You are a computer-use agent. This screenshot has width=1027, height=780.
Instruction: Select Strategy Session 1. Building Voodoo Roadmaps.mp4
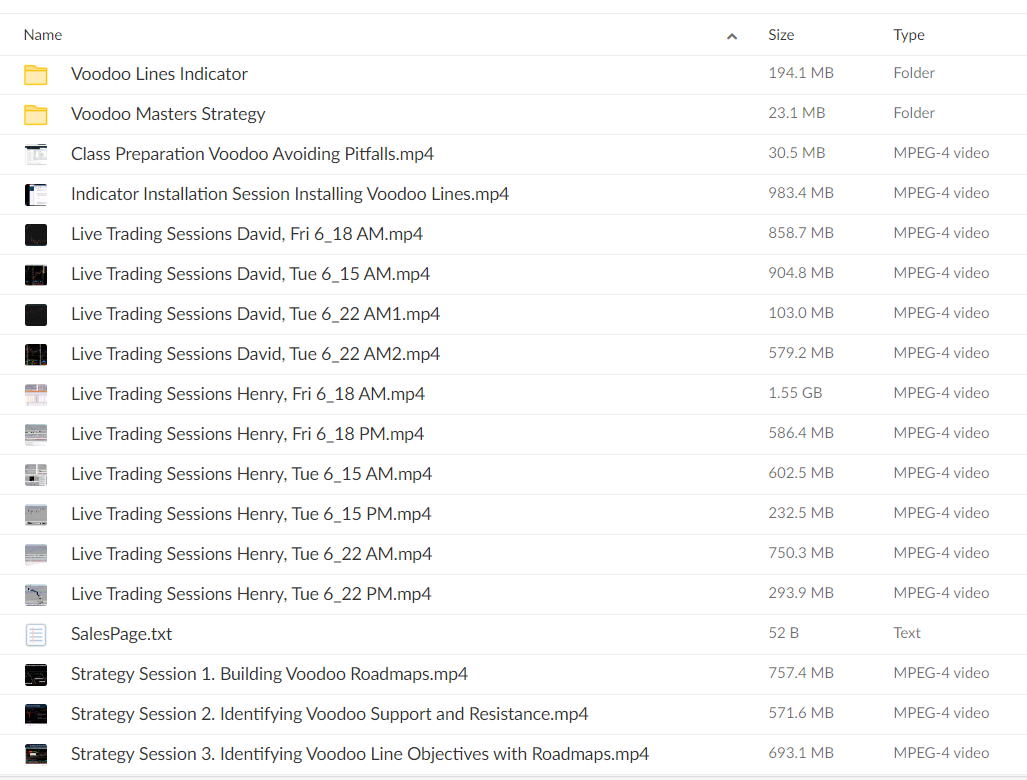(269, 674)
